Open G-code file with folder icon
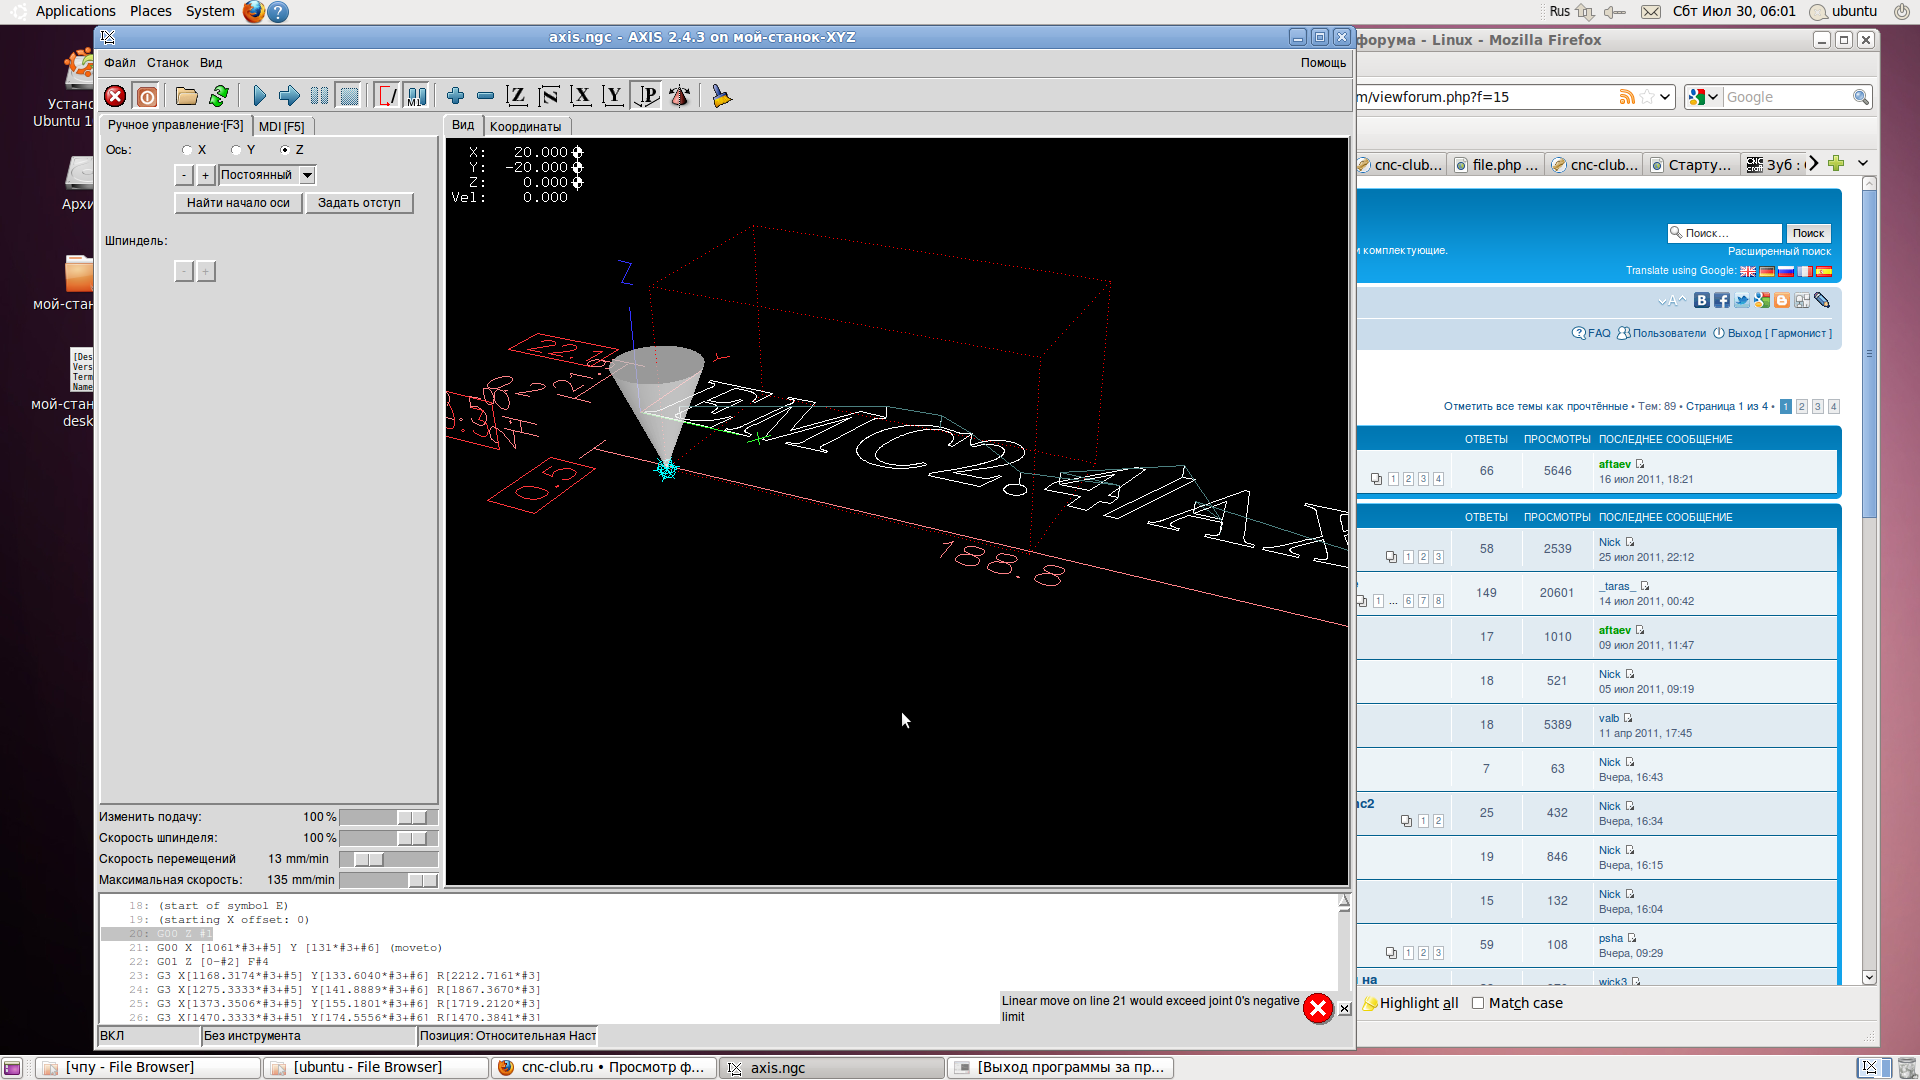The image size is (1920, 1080). click(x=186, y=96)
